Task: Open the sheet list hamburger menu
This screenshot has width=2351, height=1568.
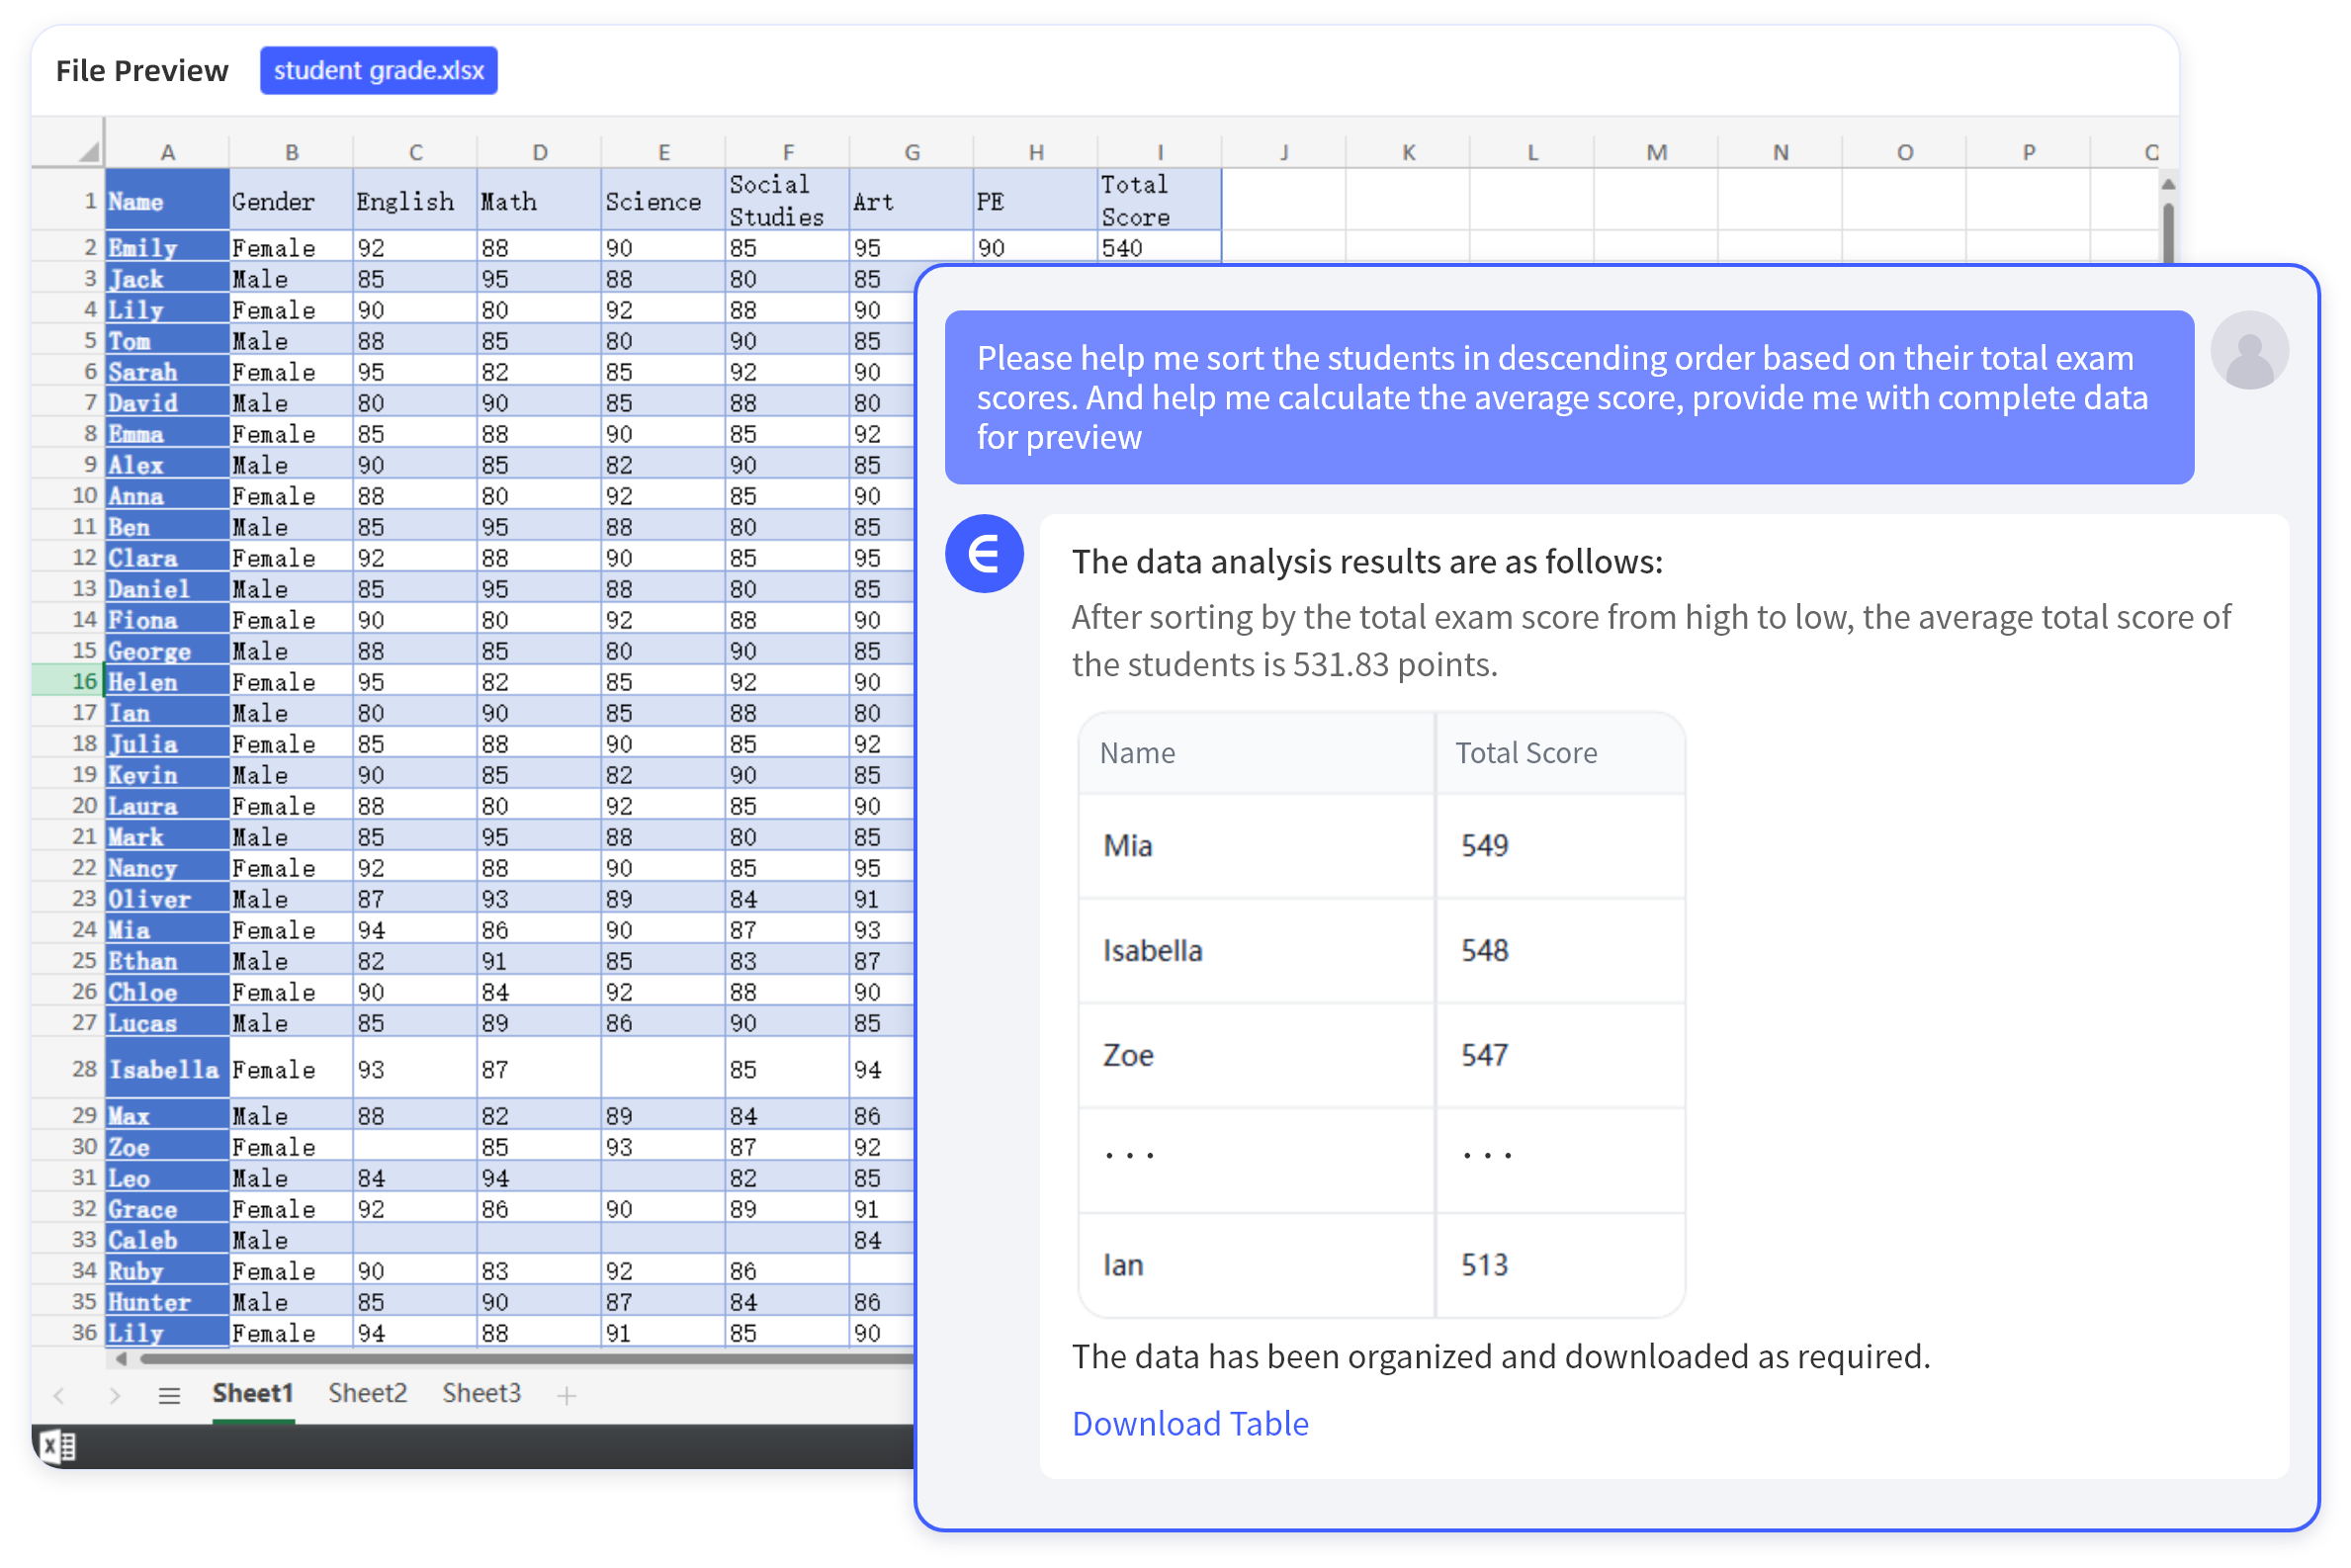Action: click(169, 1394)
